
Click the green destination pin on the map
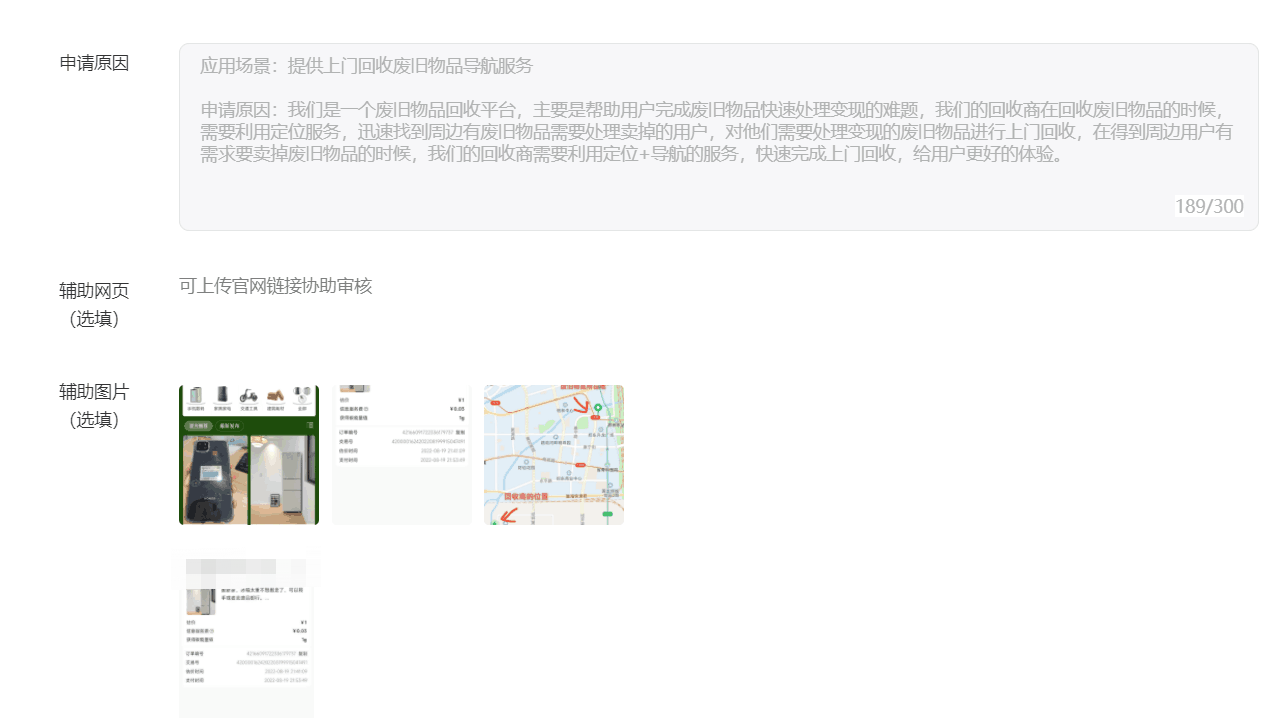598,408
